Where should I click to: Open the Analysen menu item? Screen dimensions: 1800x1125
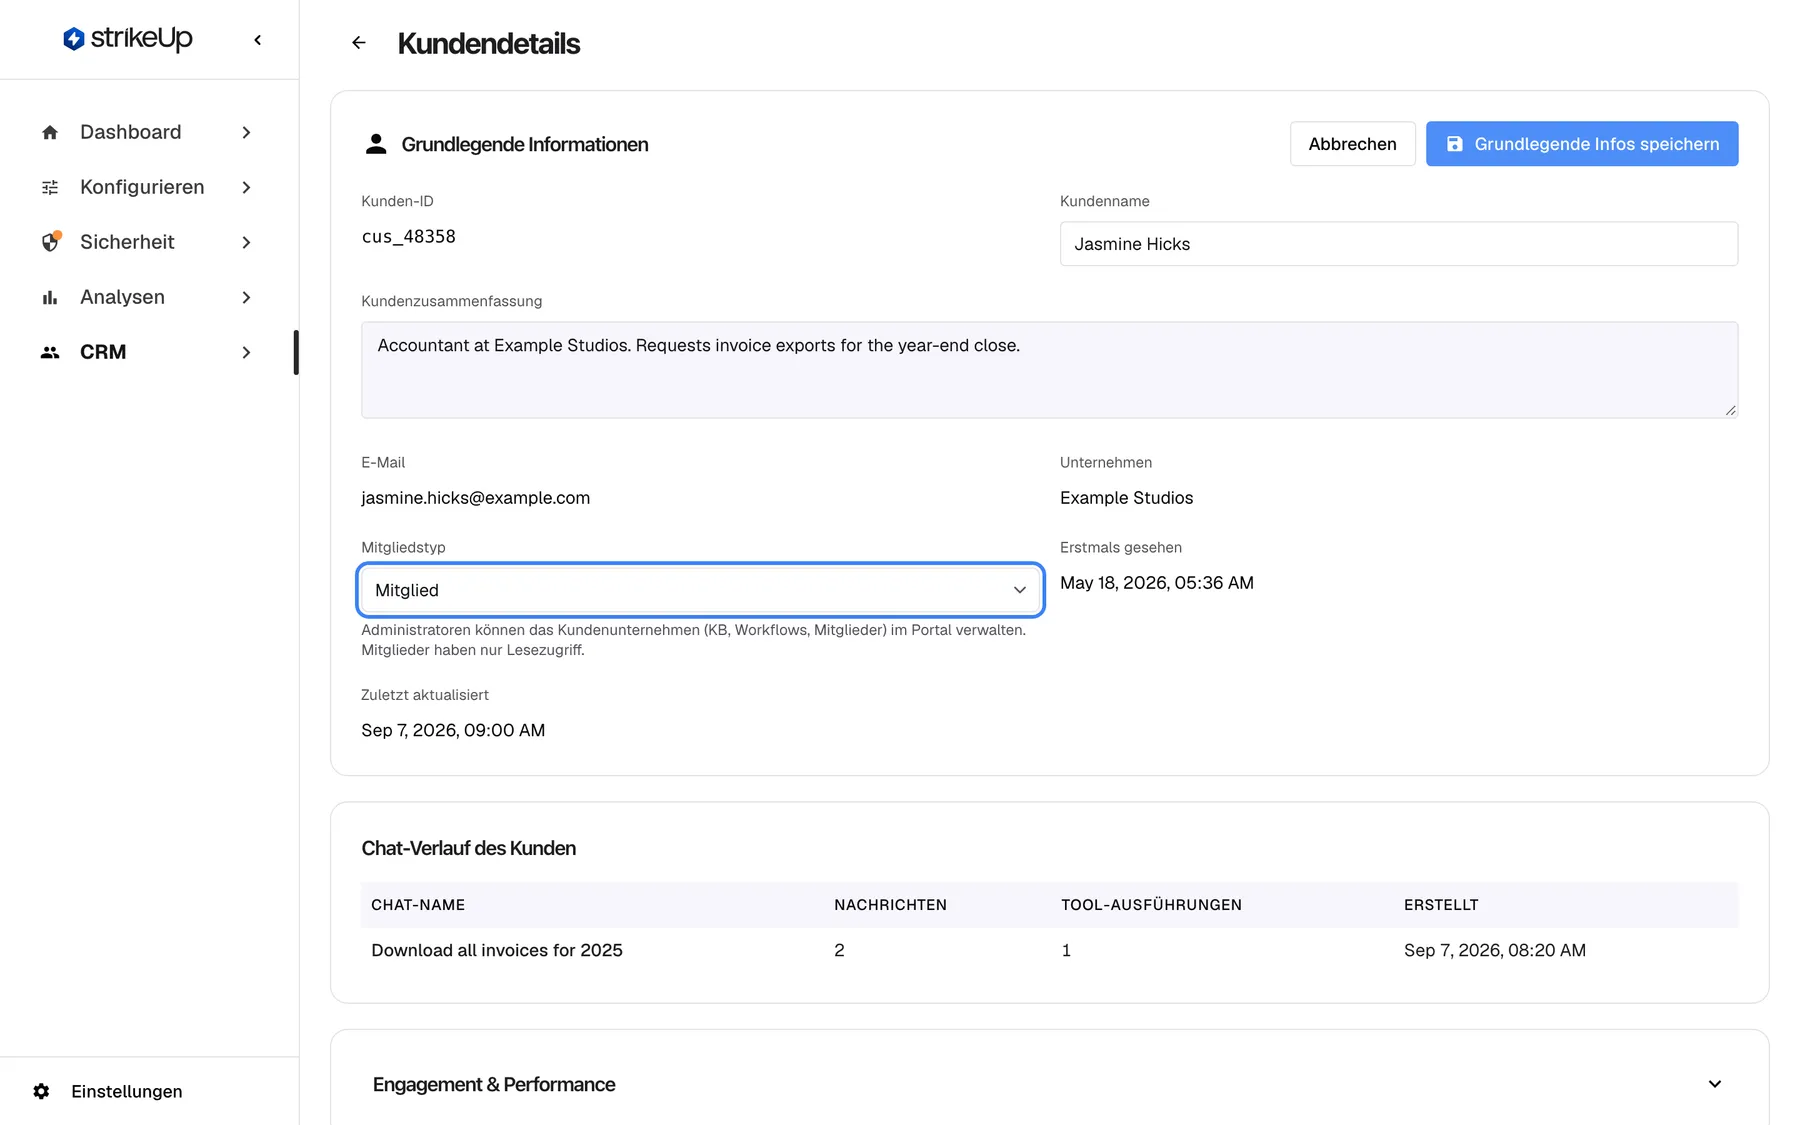(x=148, y=297)
